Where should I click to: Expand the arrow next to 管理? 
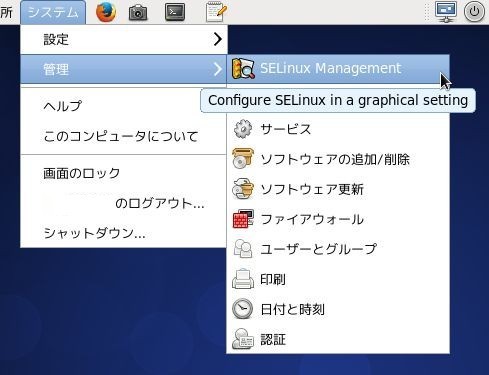click(218, 69)
